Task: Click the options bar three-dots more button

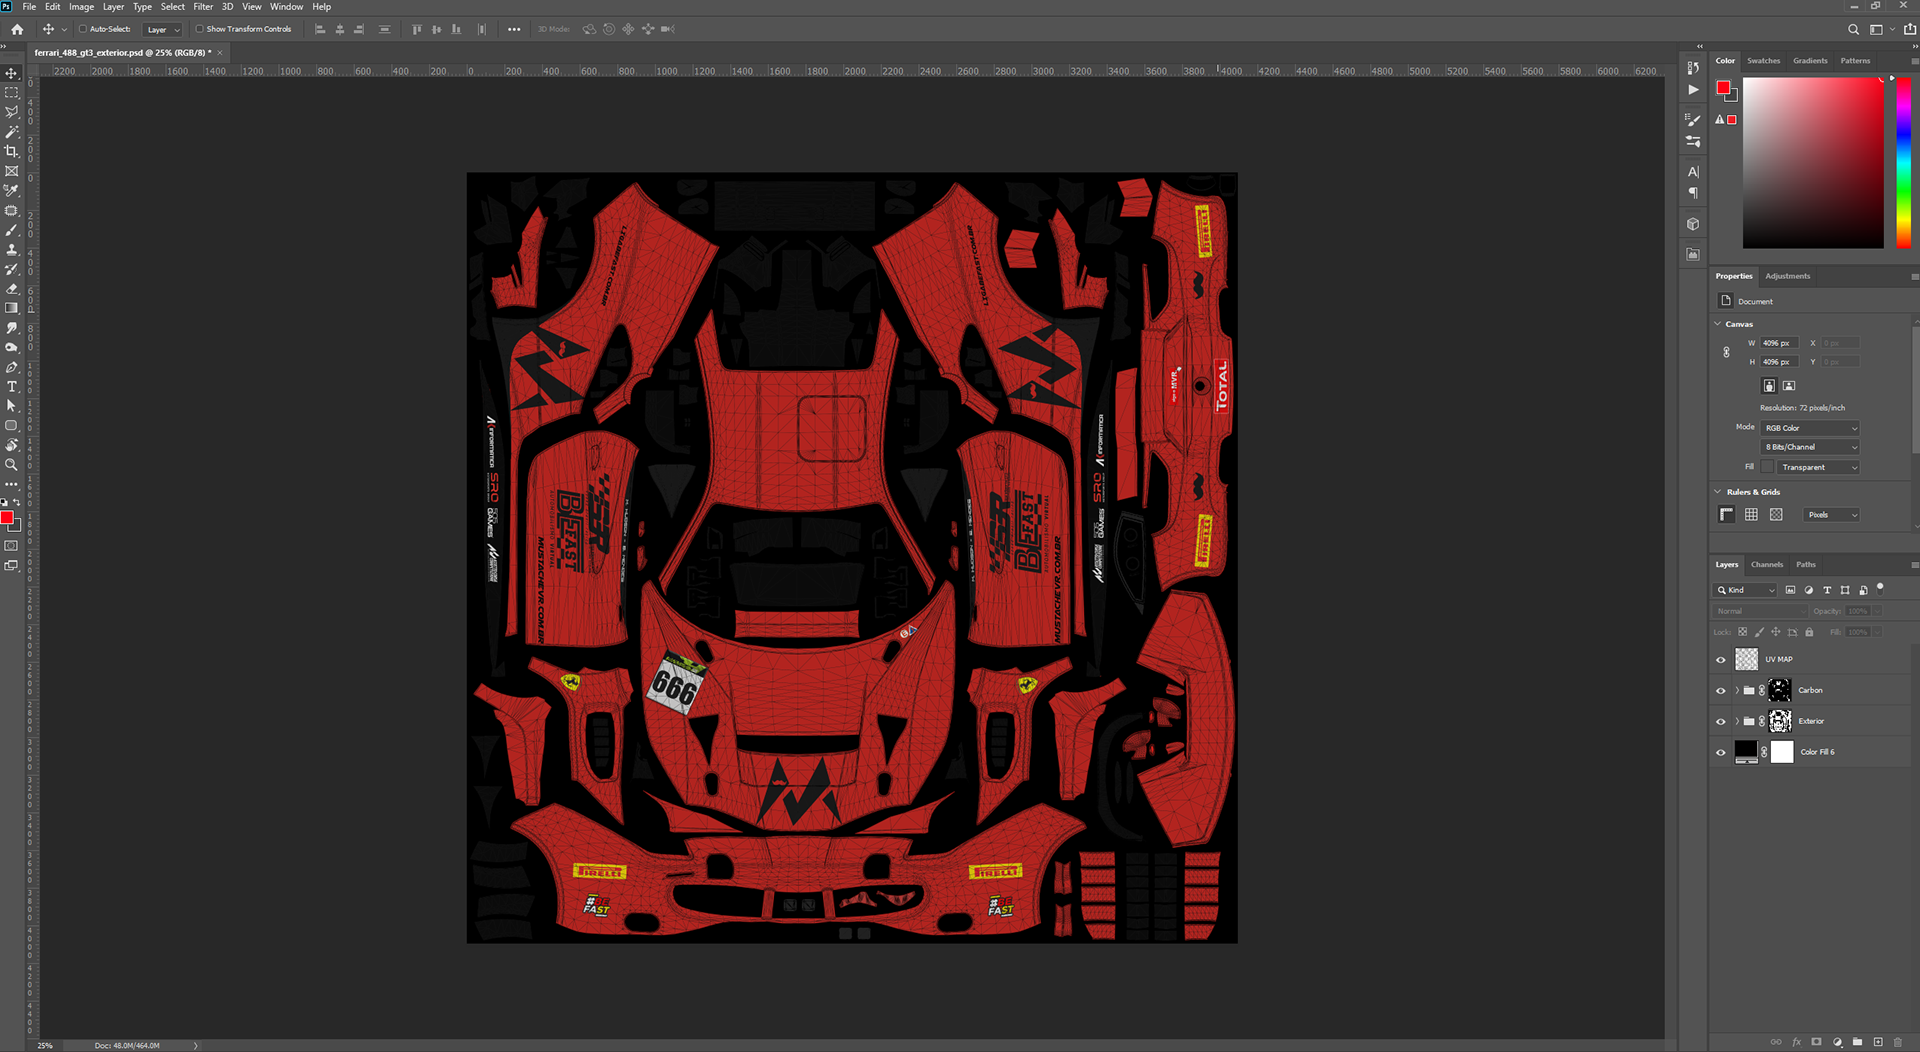Action: coord(514,29)
